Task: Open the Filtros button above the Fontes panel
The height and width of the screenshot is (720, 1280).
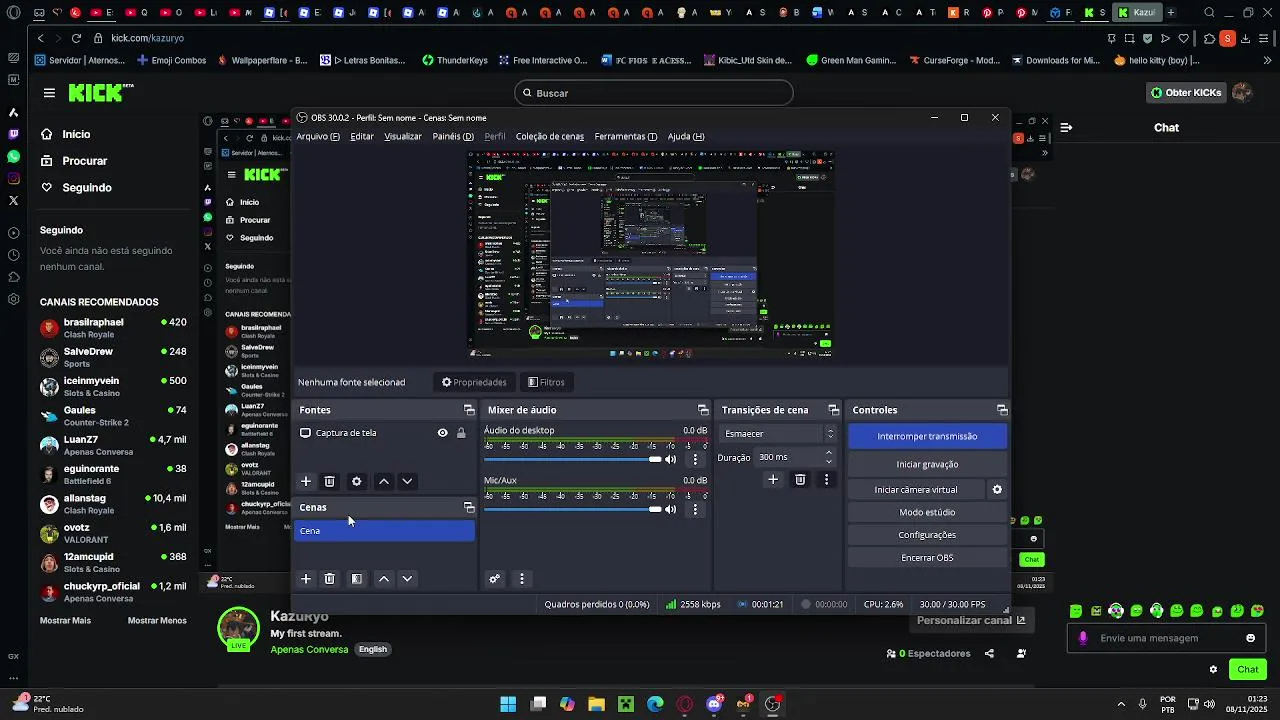Action: 546,382
